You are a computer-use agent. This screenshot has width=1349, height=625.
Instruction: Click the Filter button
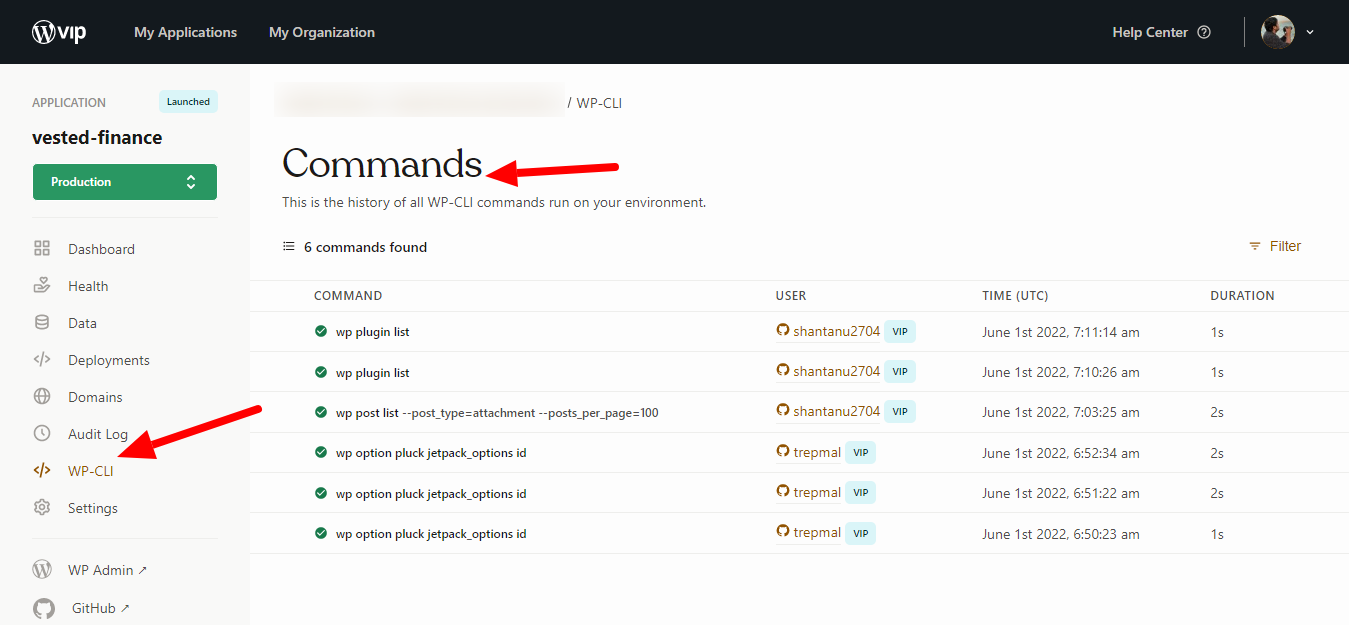1275,246
